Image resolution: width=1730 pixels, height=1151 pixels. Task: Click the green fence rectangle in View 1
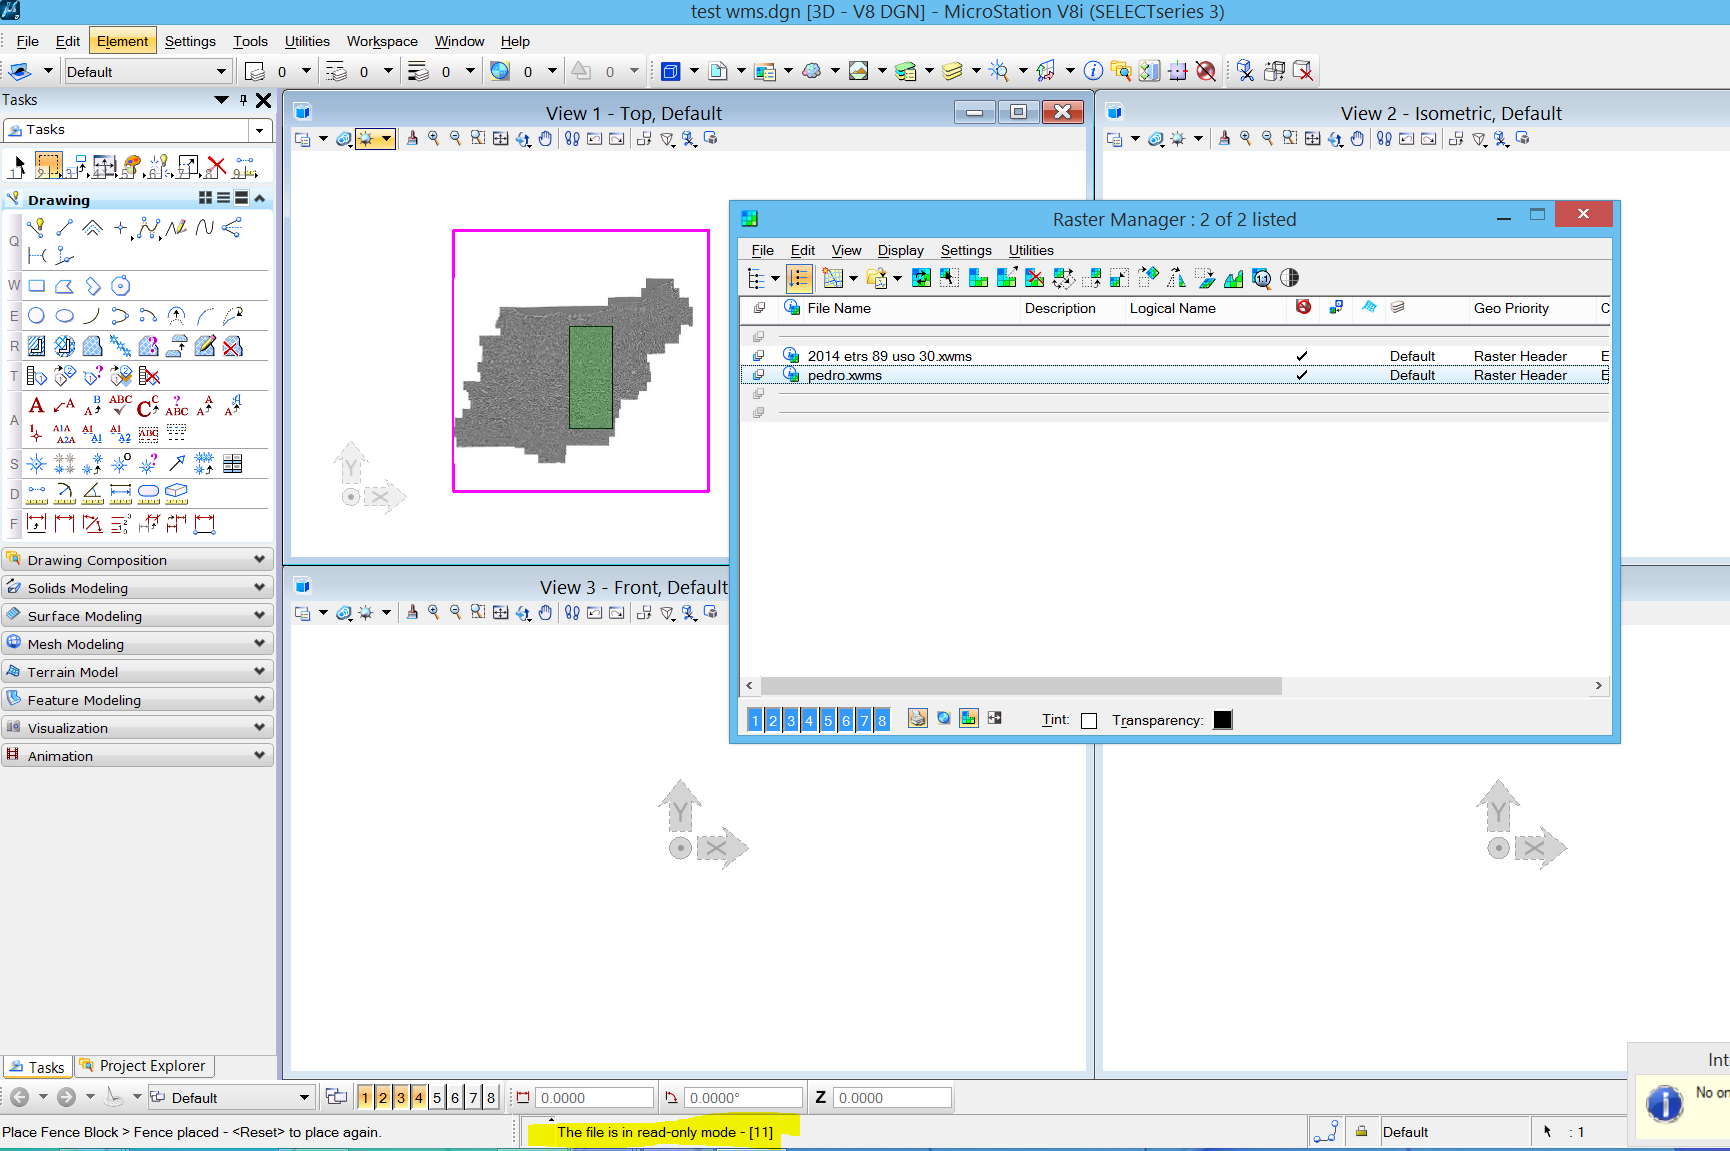click(x=591, y=378)
